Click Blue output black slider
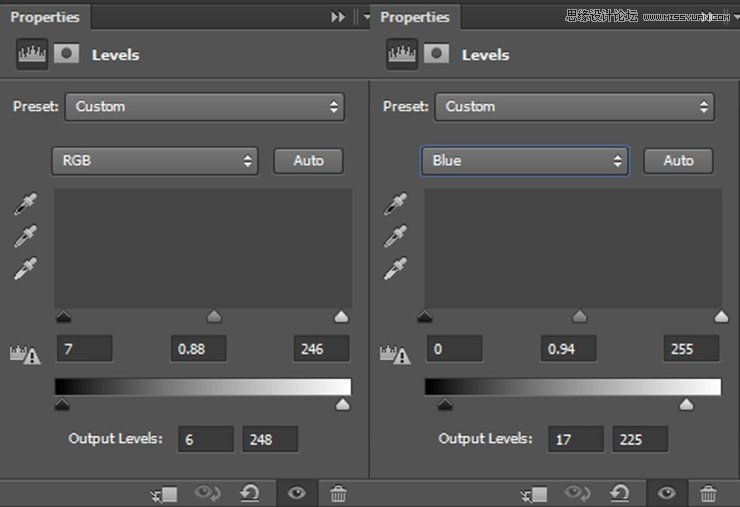The height and width of the screenshot is (507, 740). pos(445,405)
